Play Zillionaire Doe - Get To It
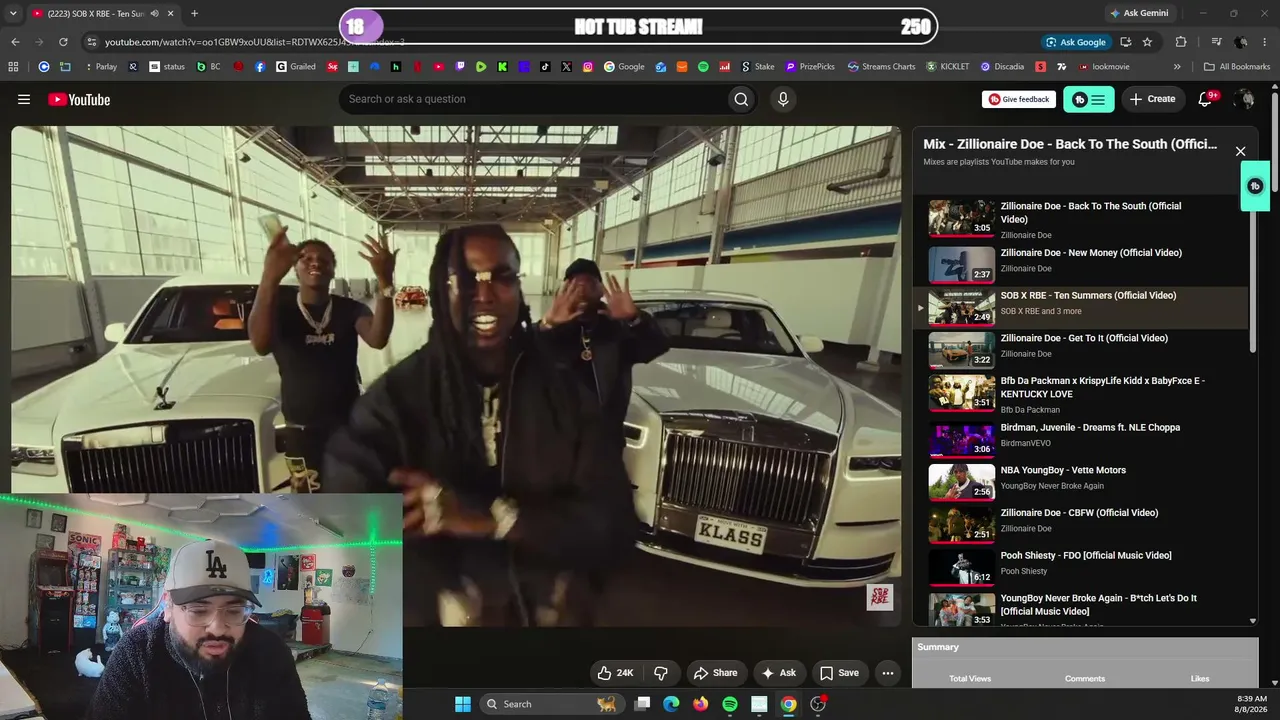The image size is (1280, 720). [x=1080, y=350]
